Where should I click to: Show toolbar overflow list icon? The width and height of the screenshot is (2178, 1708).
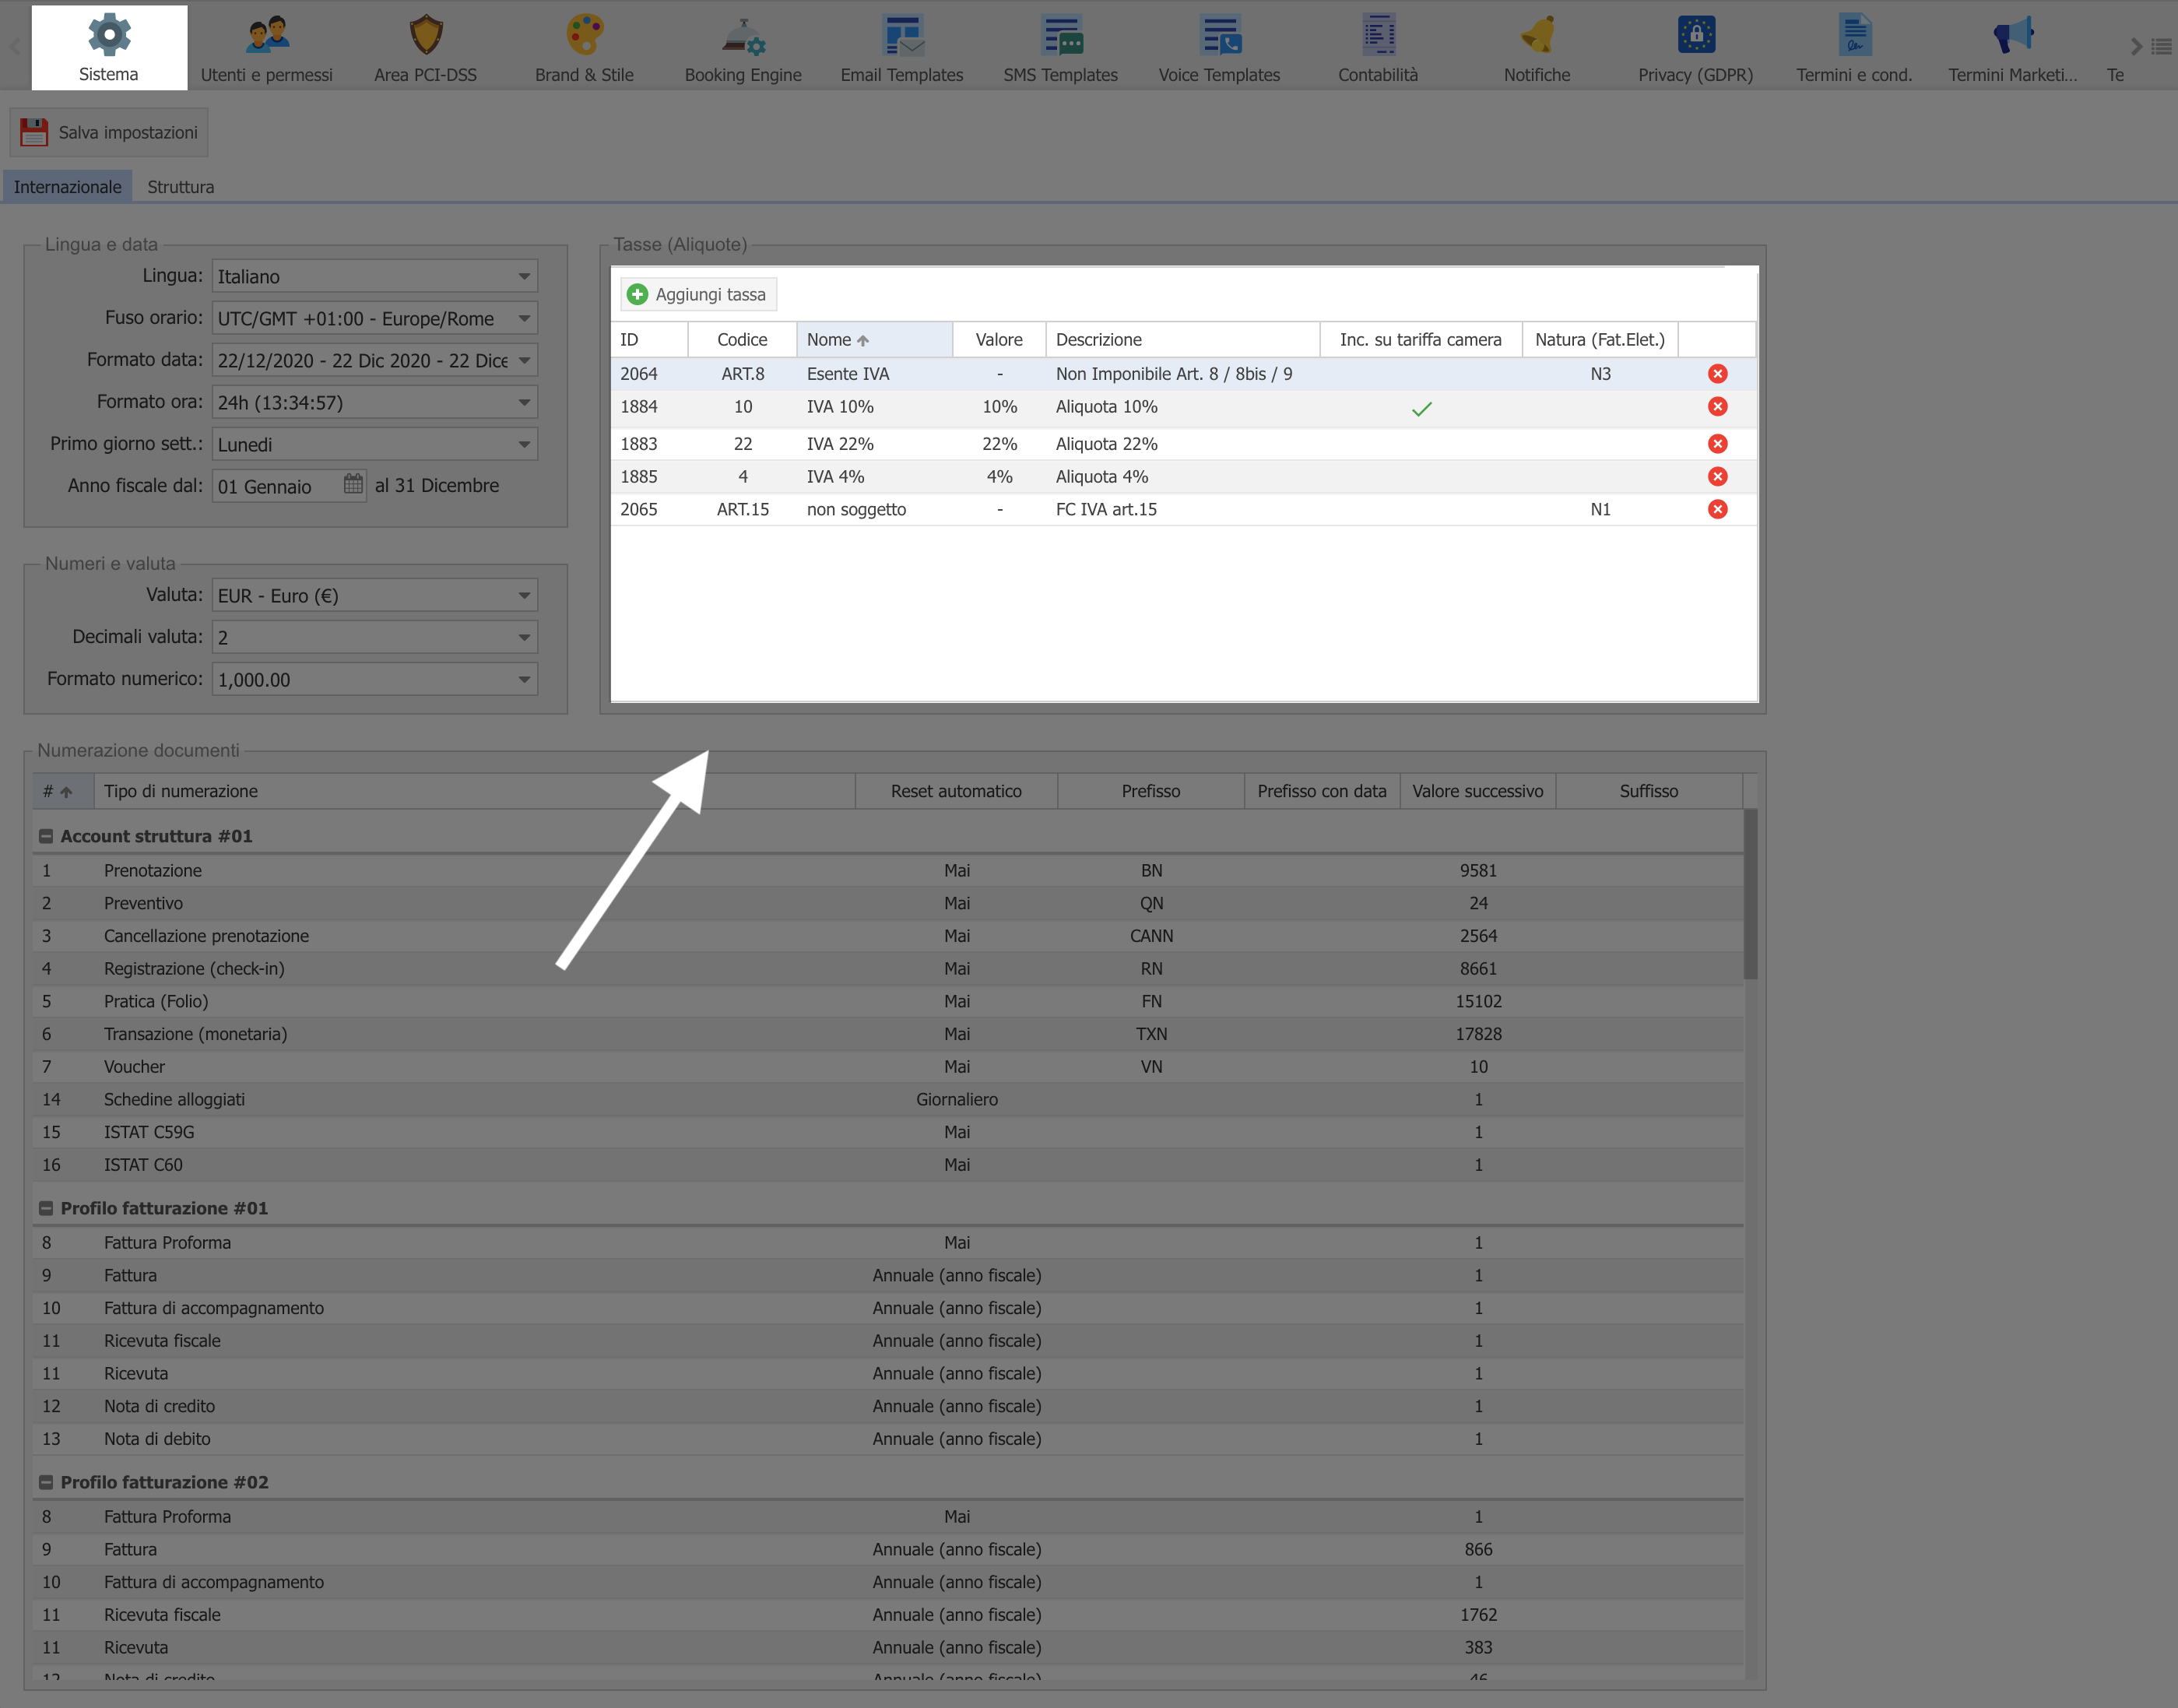pos(2161,46)
